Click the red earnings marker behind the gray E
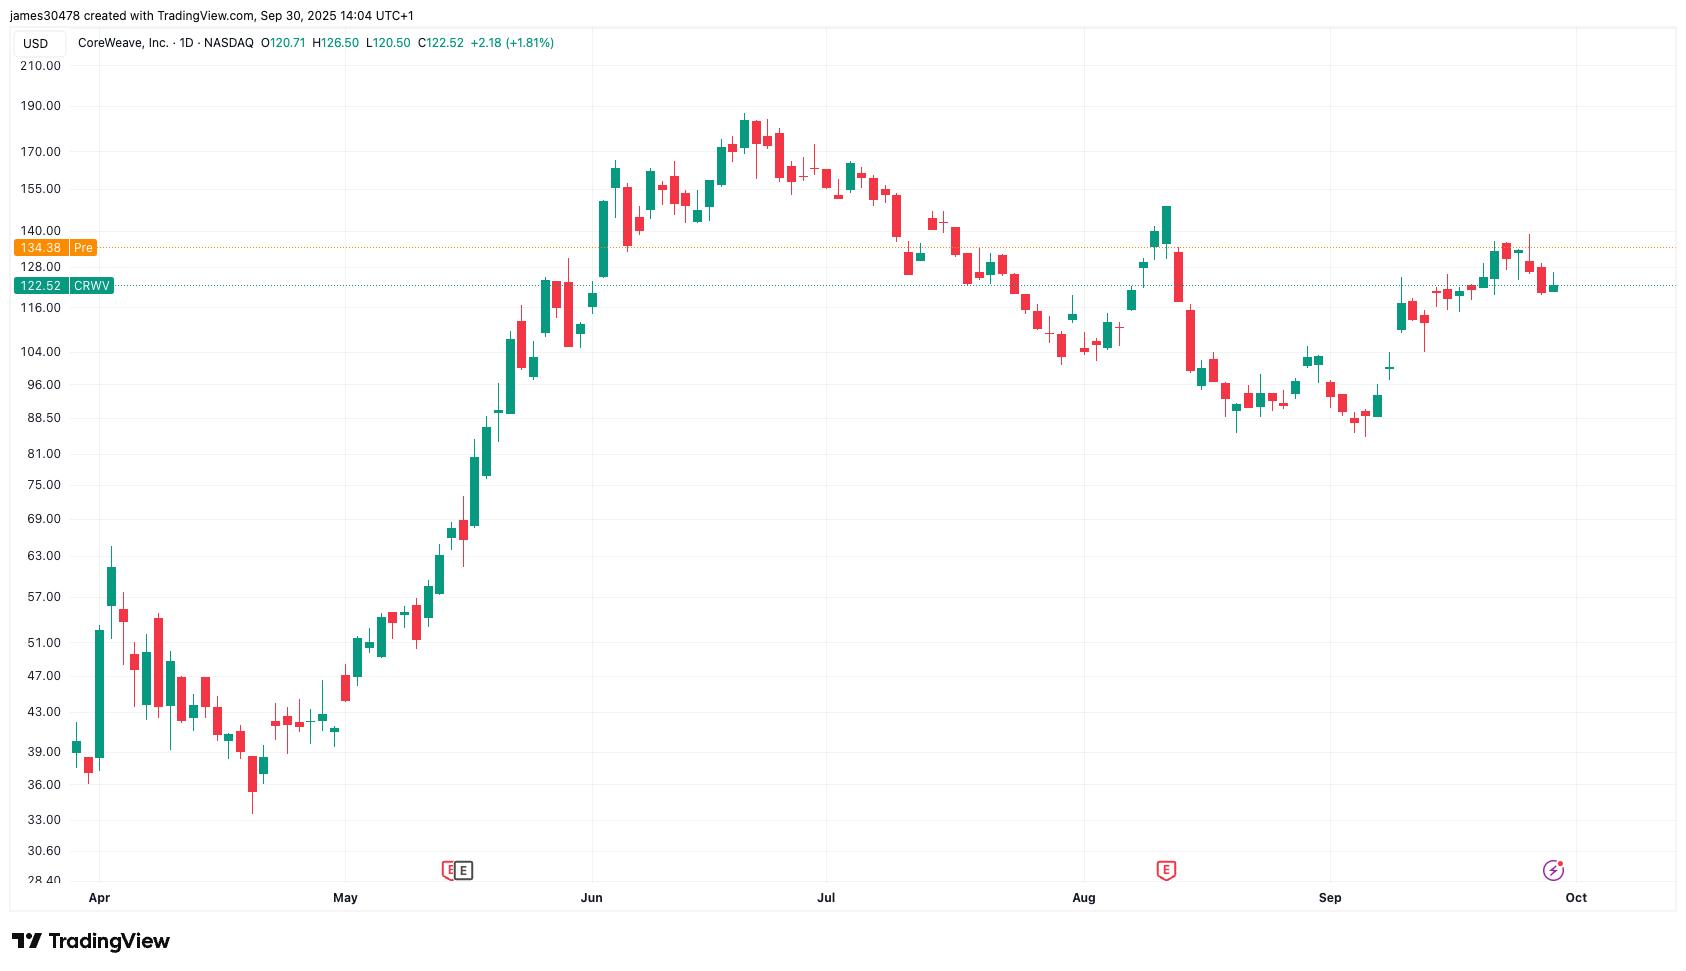The image size is (1686, 971). coord(448,870)
